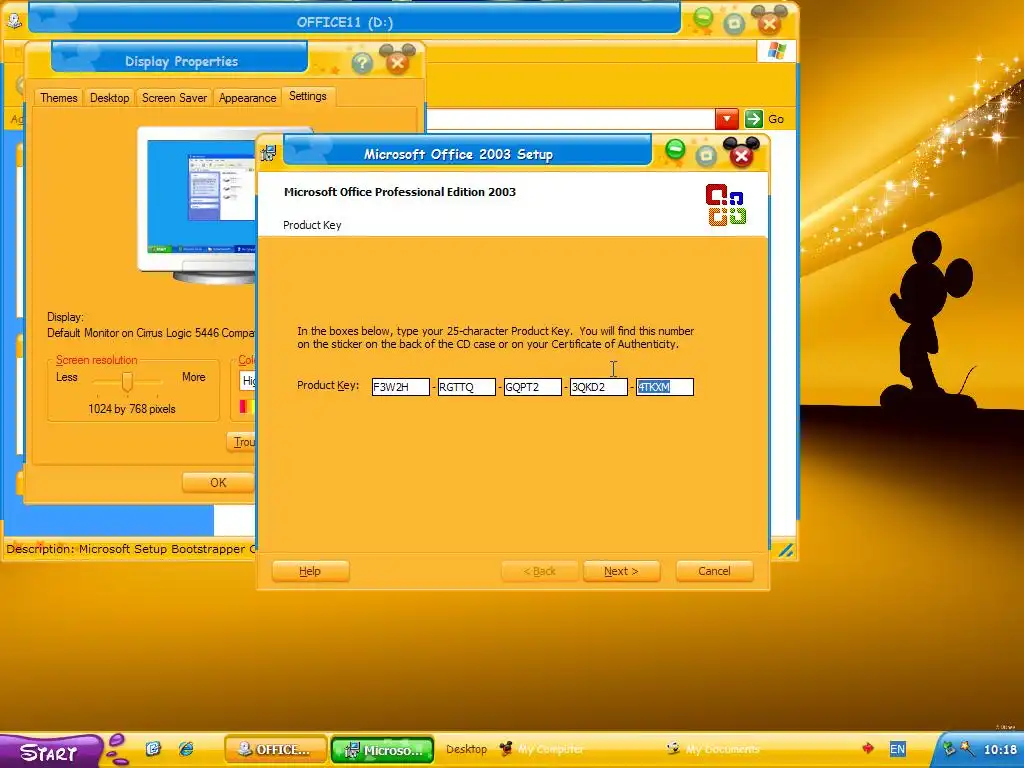
Task: Minimize the Office 2003 Setup window
Action: point(675,150)
